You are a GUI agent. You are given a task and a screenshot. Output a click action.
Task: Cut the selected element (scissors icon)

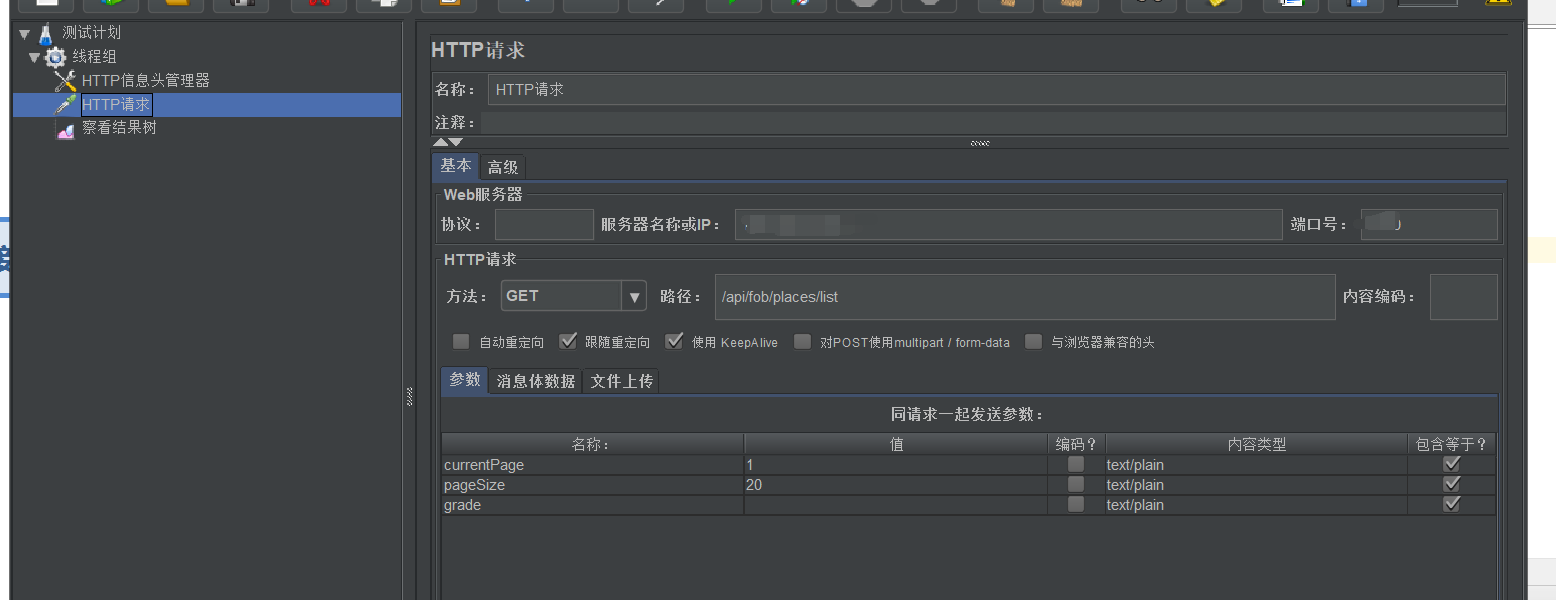point(318,3)
